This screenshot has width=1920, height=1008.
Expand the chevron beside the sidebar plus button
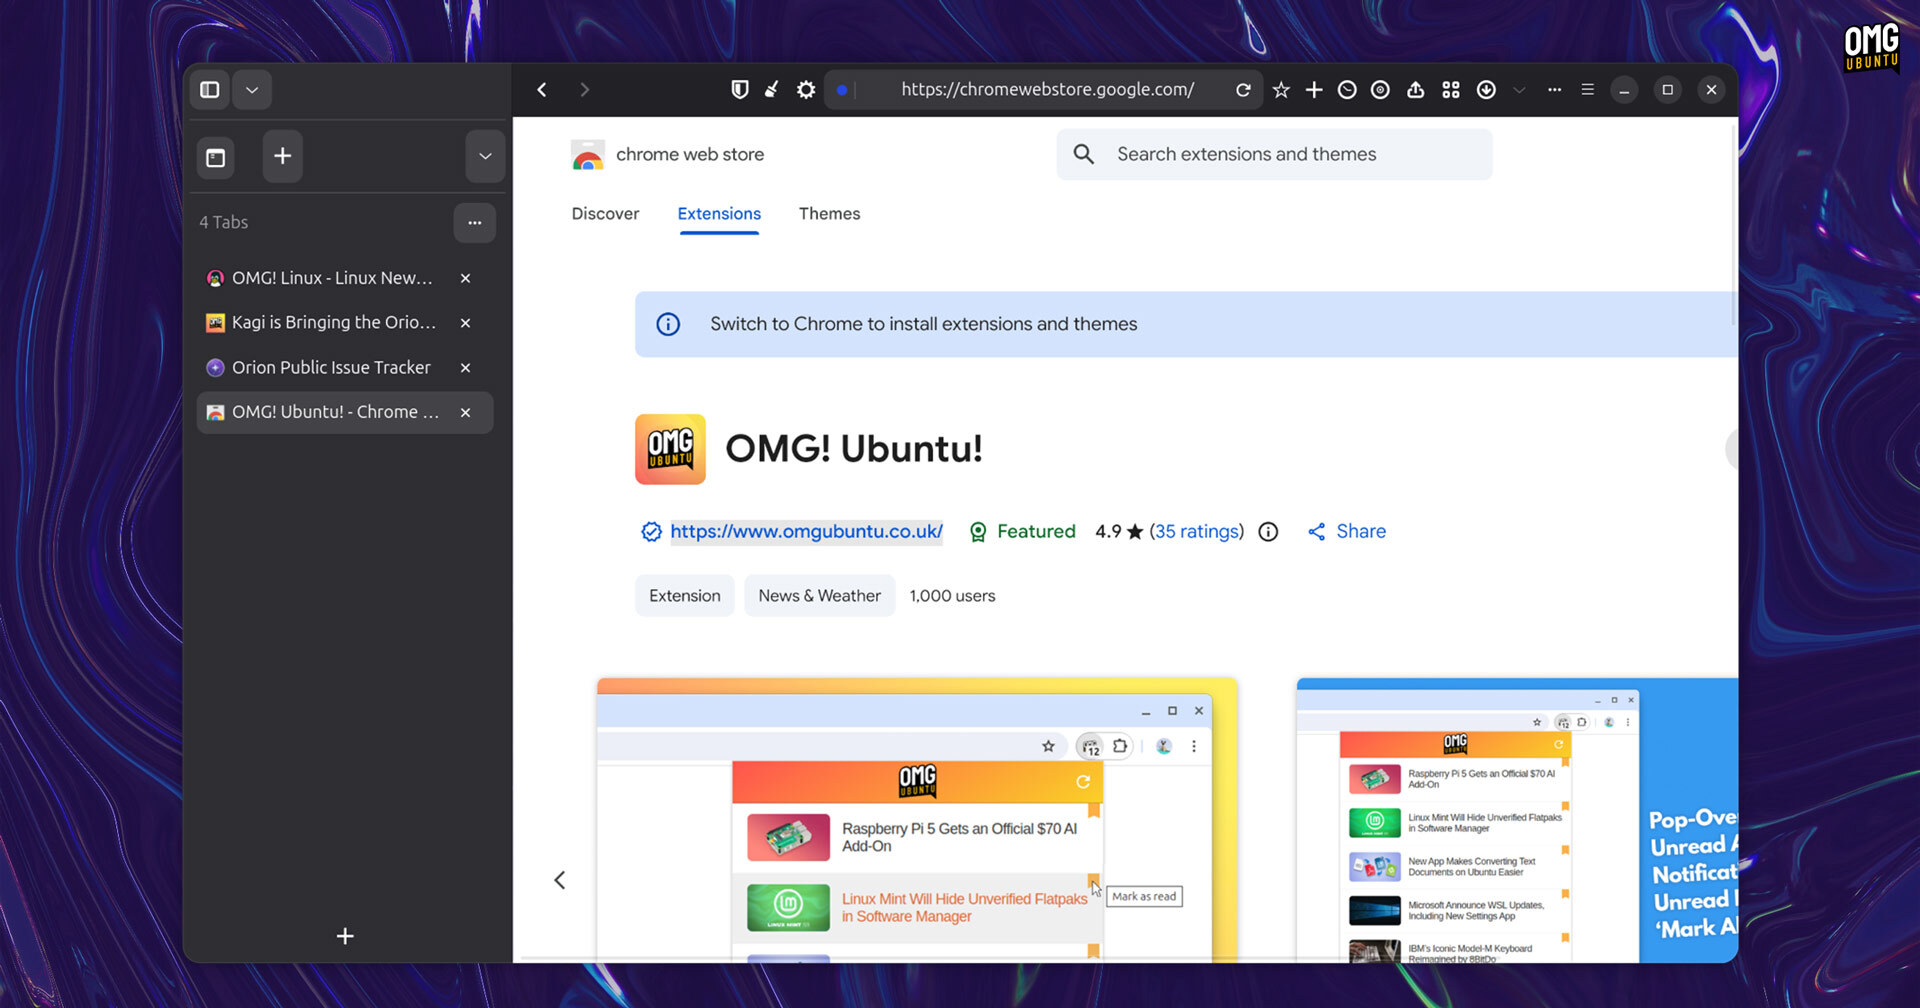pyautogui.click(x=485, y=157)
